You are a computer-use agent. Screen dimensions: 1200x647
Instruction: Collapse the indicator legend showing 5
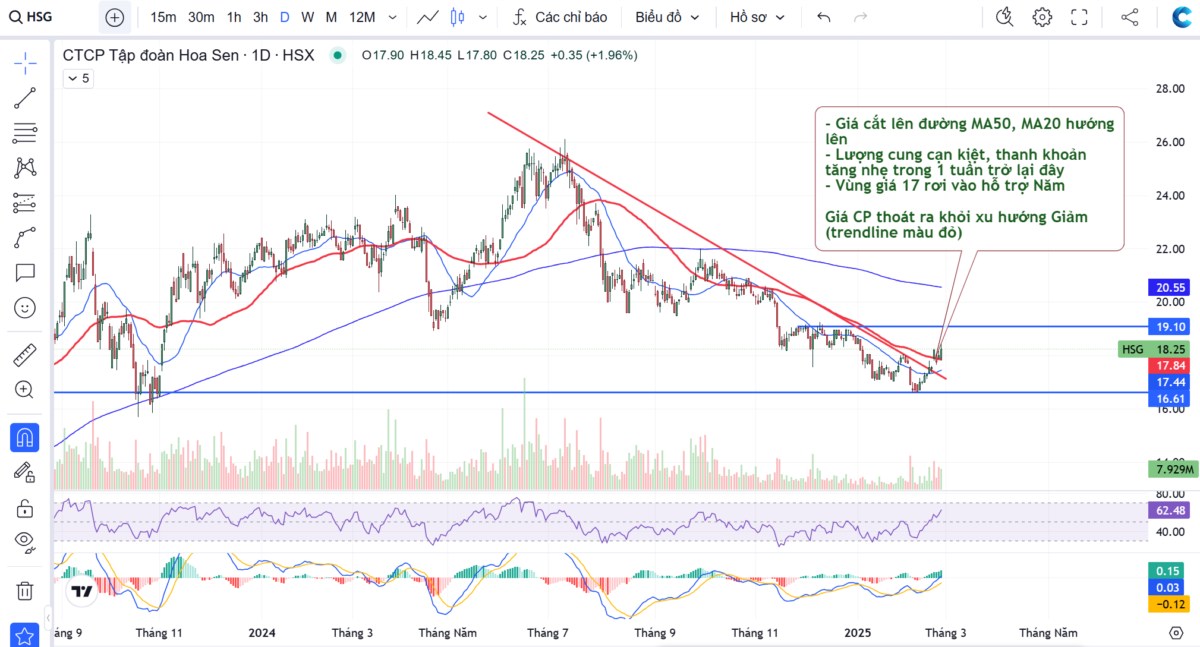[x=78, y=78]
